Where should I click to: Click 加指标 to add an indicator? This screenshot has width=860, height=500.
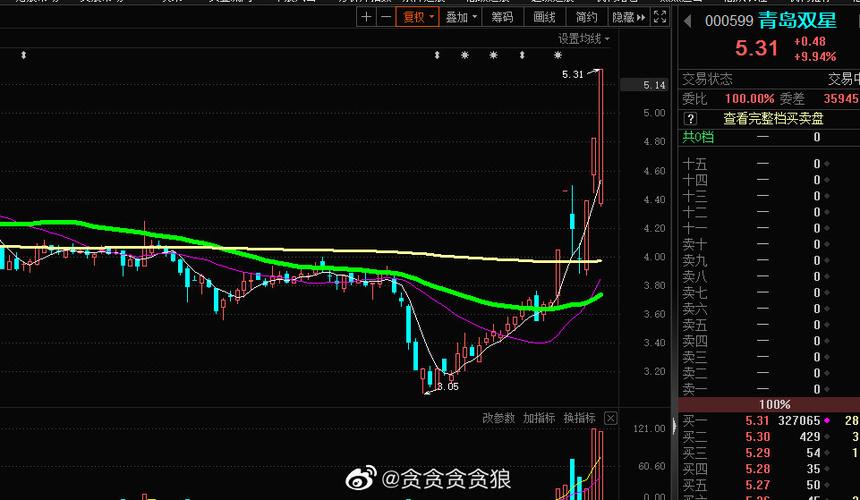pos(539,418)
